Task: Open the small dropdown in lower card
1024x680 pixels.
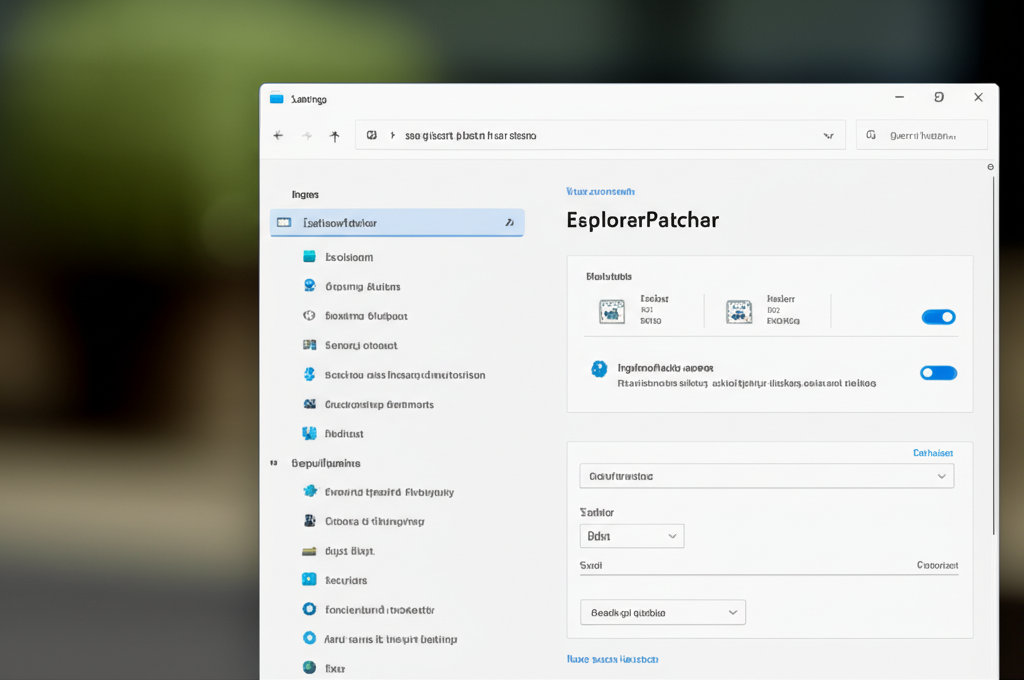Action: pyautogui.click(x=631, y=536)
